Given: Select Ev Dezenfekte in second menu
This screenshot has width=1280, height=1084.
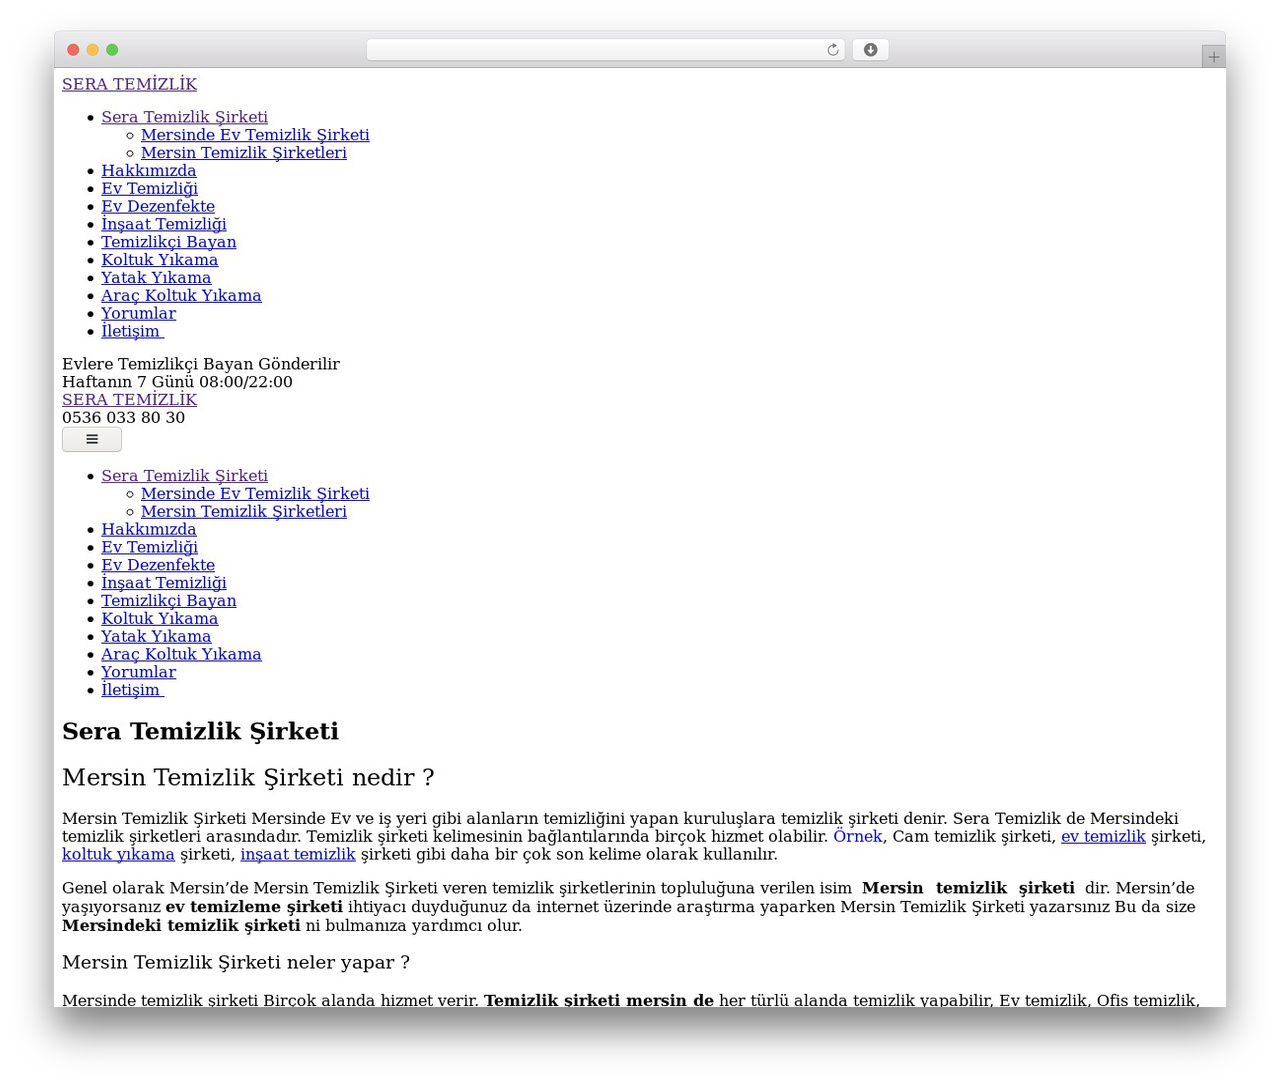Looking at the screenshot, I should pos(158,565).
